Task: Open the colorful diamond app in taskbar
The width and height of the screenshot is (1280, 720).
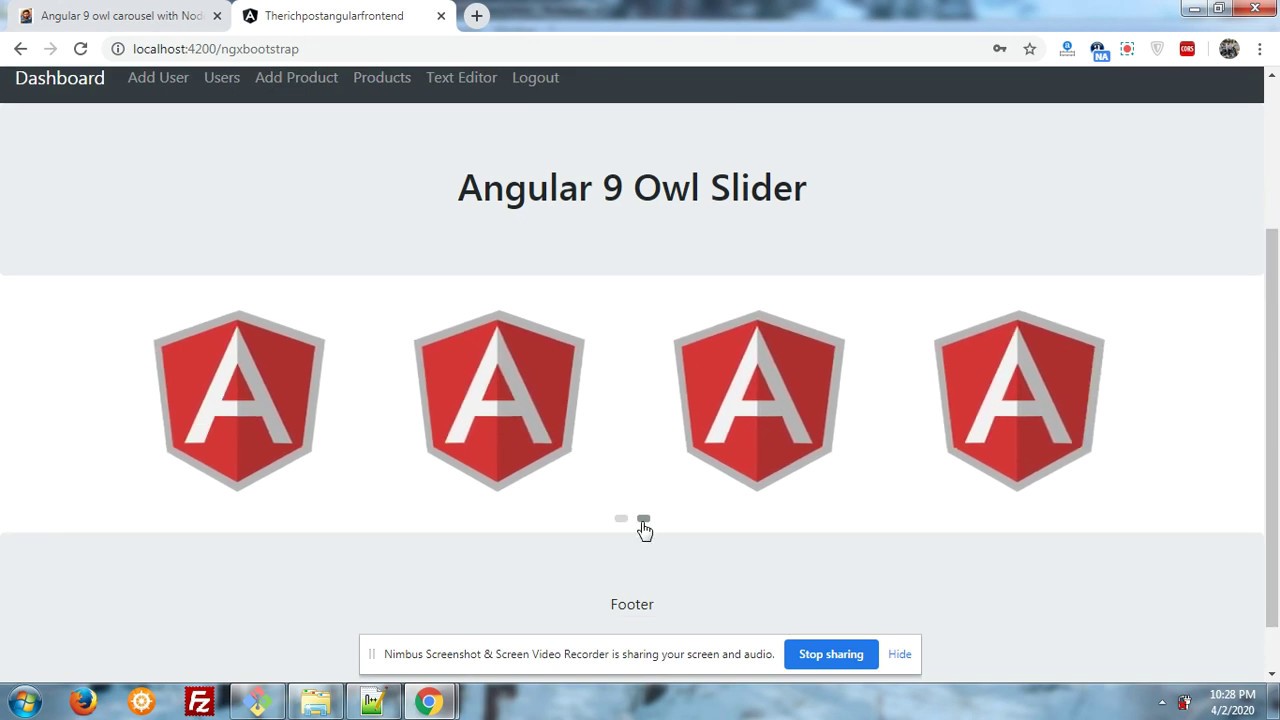Action: coord(257,702)
